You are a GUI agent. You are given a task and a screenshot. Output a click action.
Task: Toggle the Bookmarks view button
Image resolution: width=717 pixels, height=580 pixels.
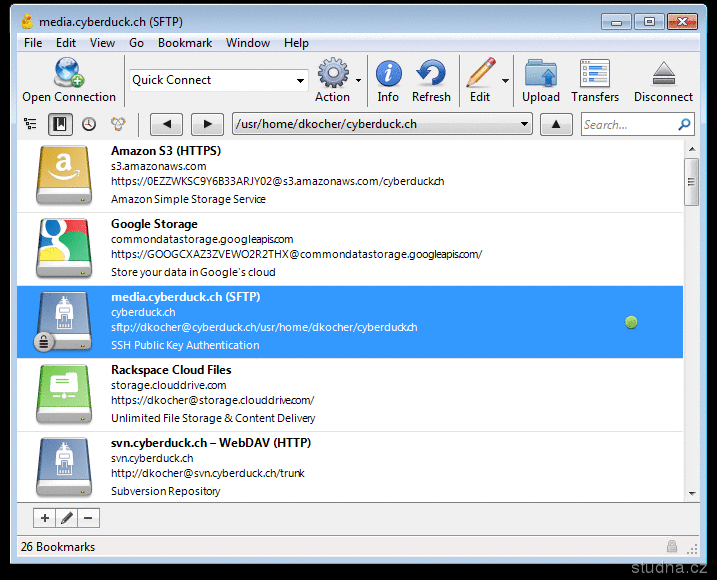tap(60, 124)
